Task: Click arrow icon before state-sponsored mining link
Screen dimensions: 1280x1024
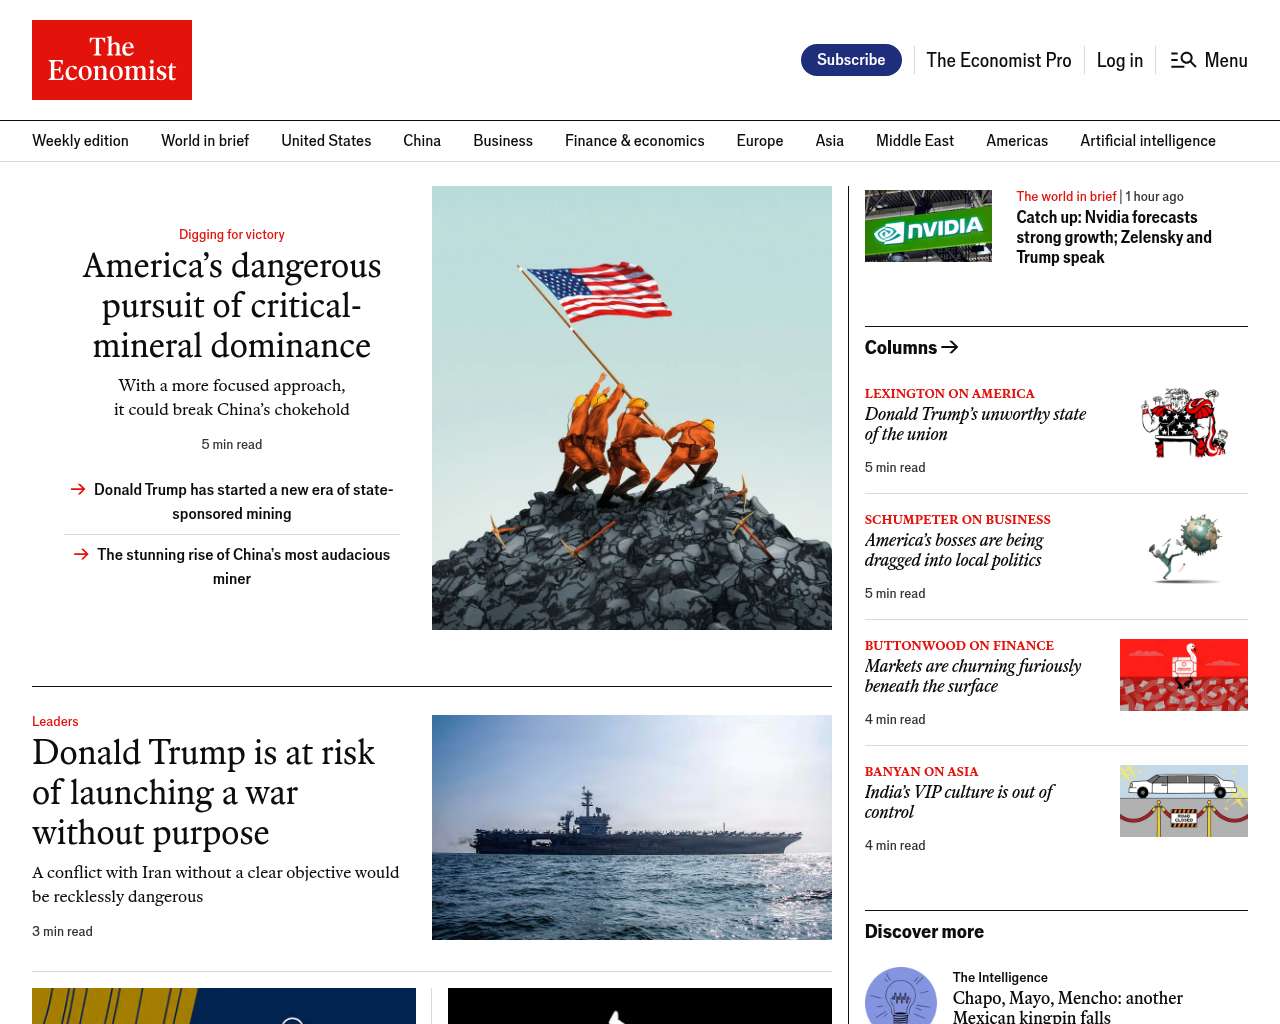Action: 78,489
